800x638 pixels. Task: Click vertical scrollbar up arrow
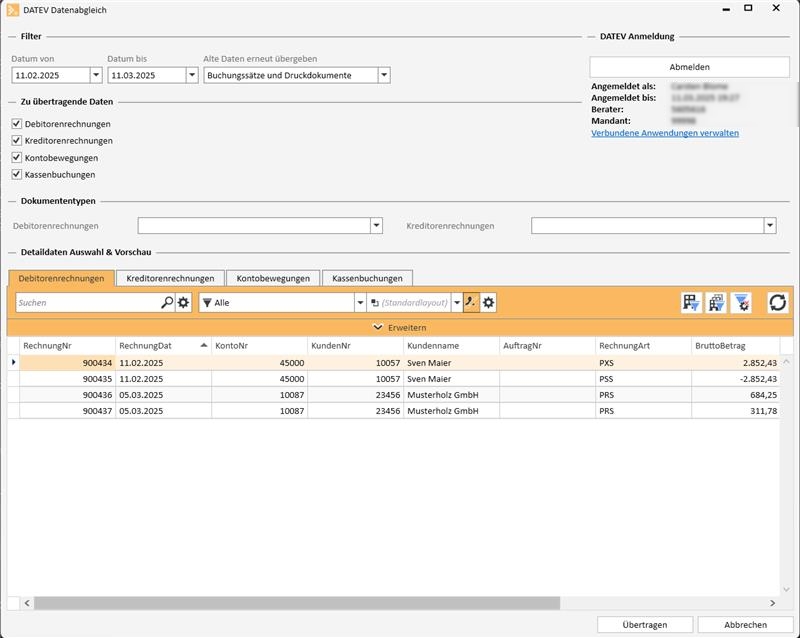click(x=786, y=361)
